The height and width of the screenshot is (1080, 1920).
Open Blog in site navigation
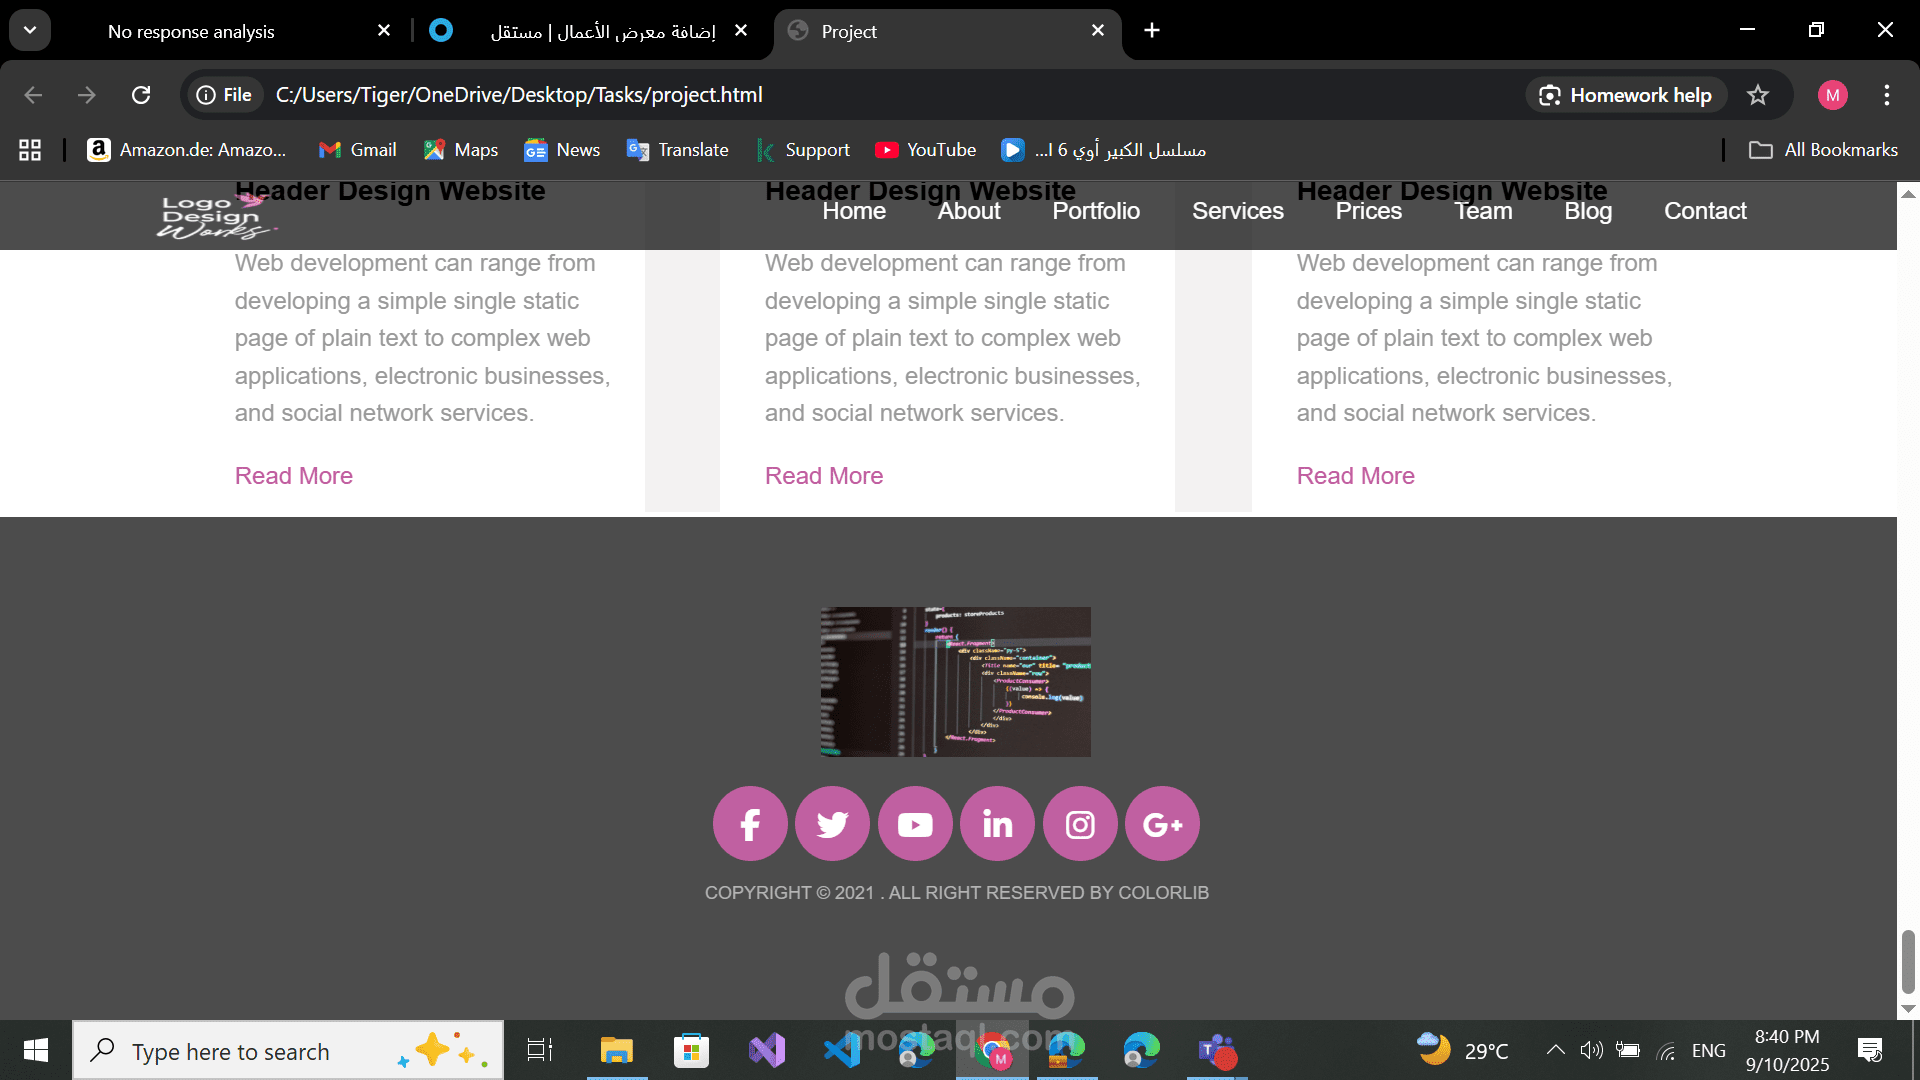(x=1588, y=211)
